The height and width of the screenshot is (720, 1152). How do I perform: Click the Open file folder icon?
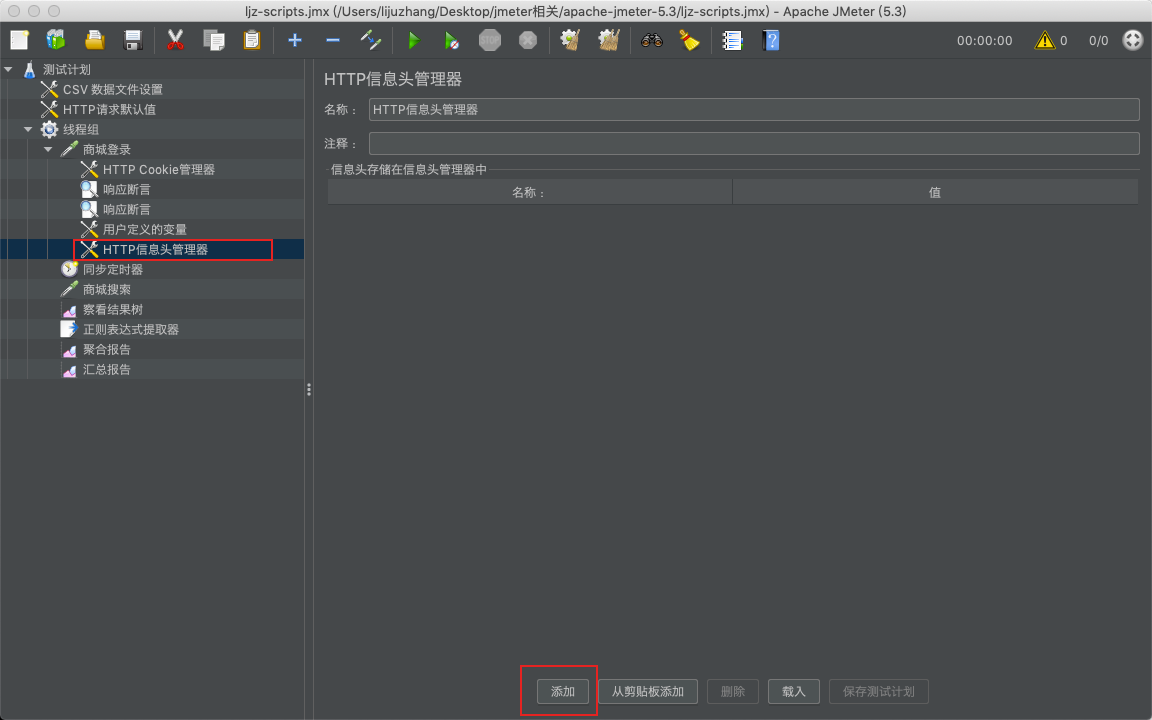(94, 40)
